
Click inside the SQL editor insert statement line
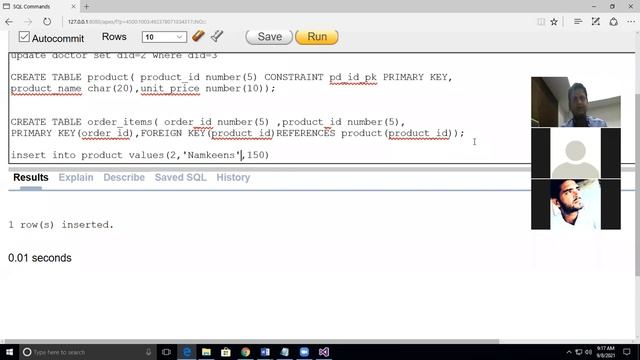coord(140,155)
